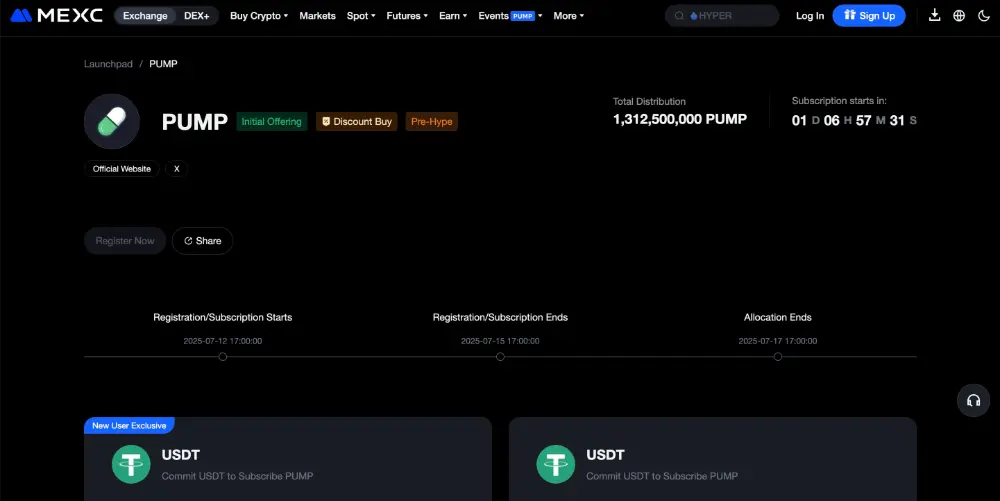Open the Markets page

tap(317, 16)
